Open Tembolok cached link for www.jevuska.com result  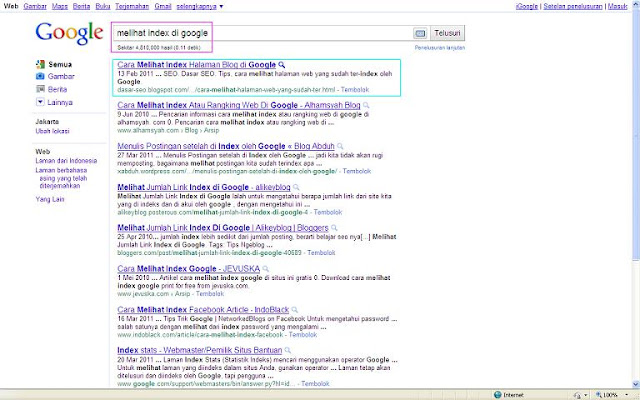click(210, 294)
